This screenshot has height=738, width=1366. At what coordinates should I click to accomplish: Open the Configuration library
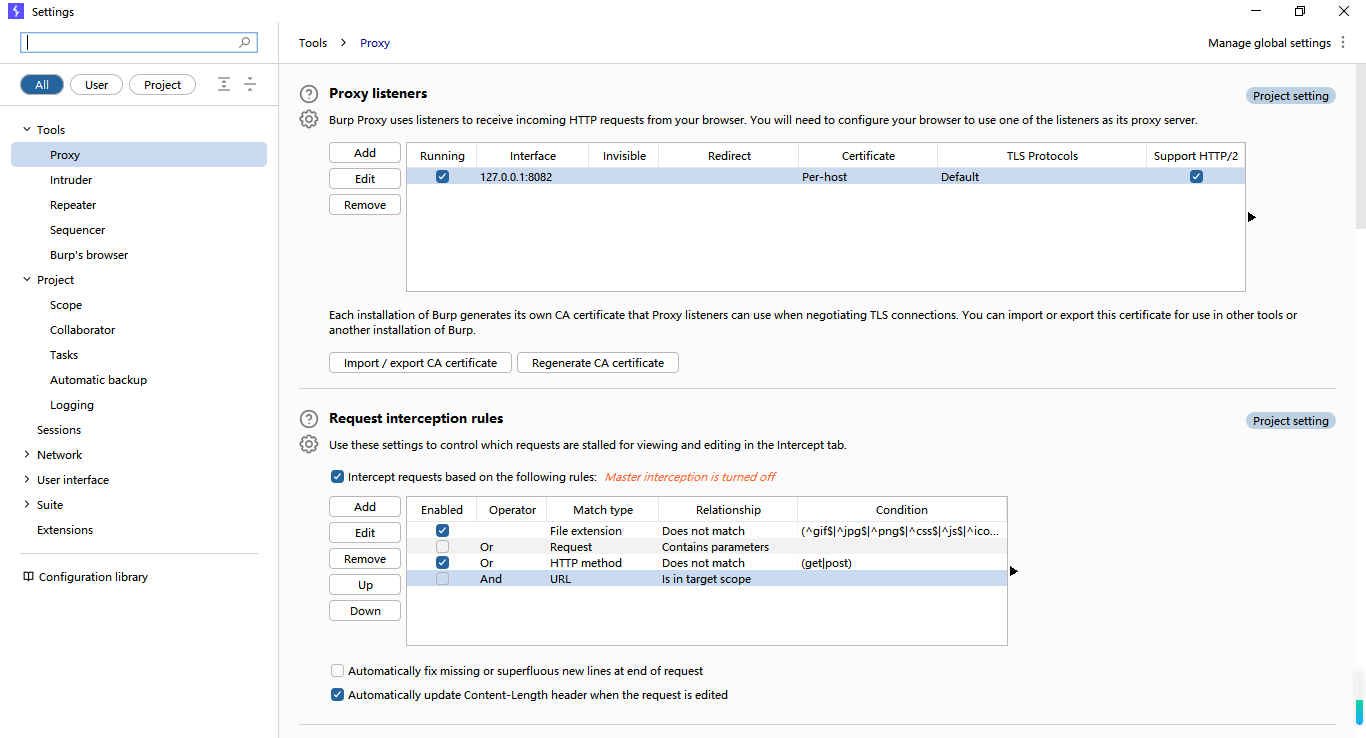click(x=86, y=577)
